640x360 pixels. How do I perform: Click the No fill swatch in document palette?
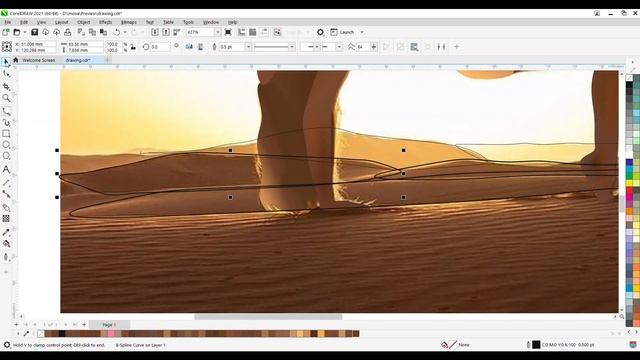pos(40,334)
